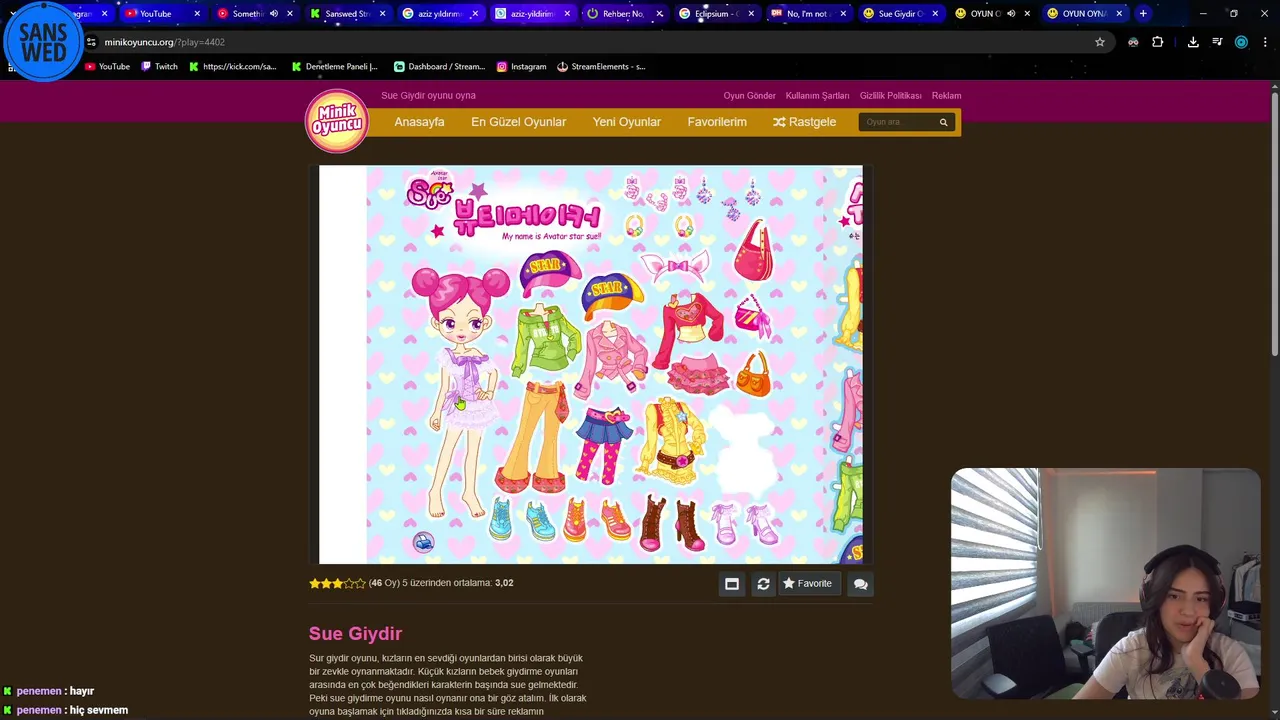1280x720 pixels.
Task: Open the browser three-dot menu
Action: pyautogui.click(x=1266, y=42)
